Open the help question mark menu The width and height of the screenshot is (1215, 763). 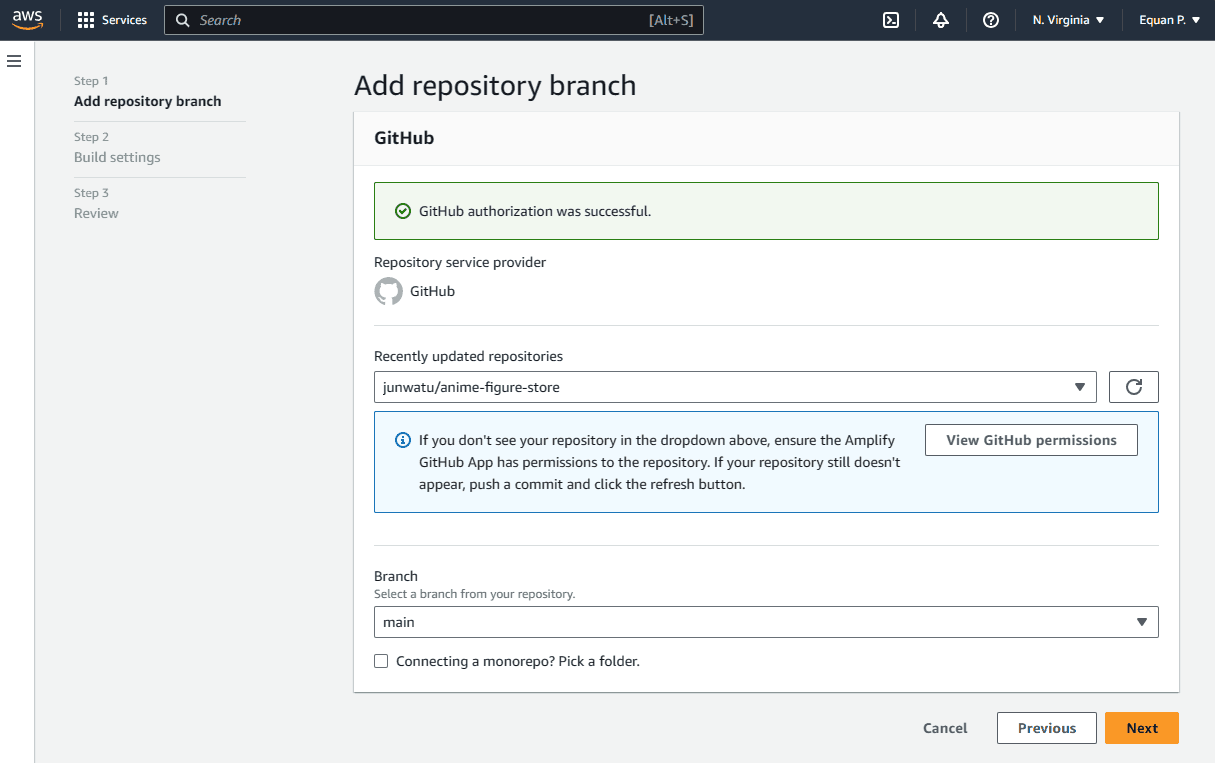(991, 20)
